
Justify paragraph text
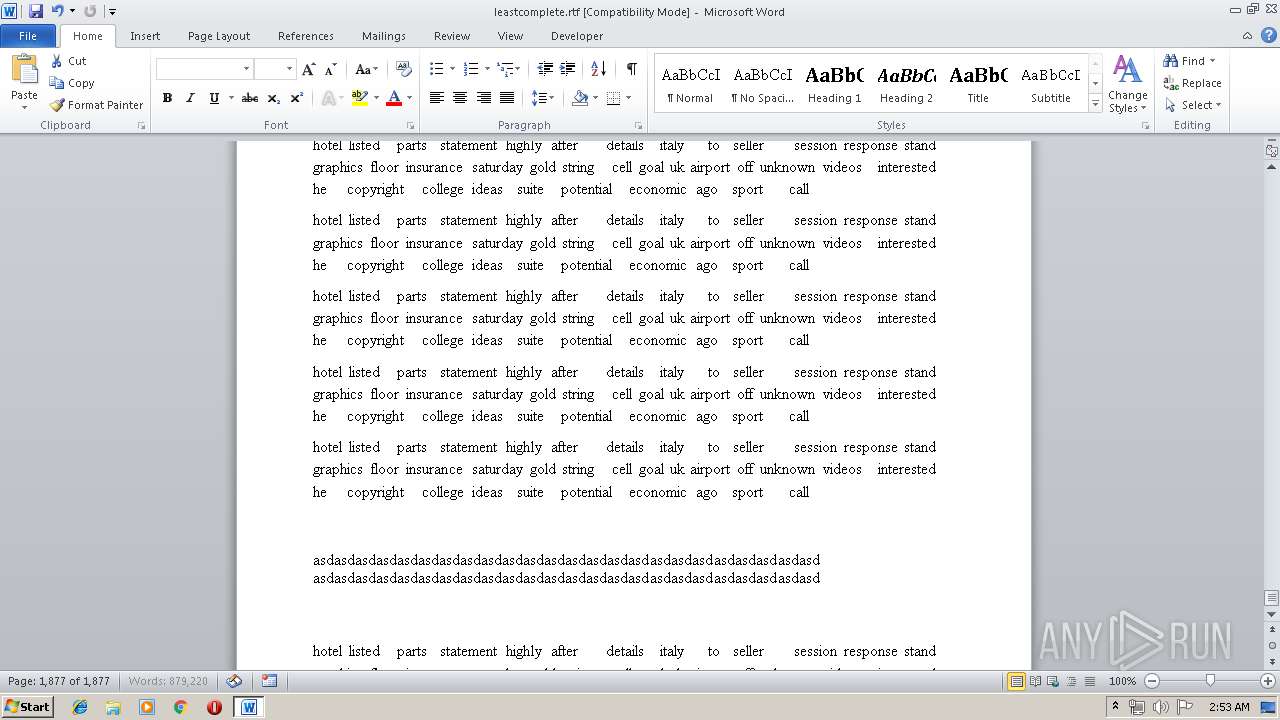[507, 98]
